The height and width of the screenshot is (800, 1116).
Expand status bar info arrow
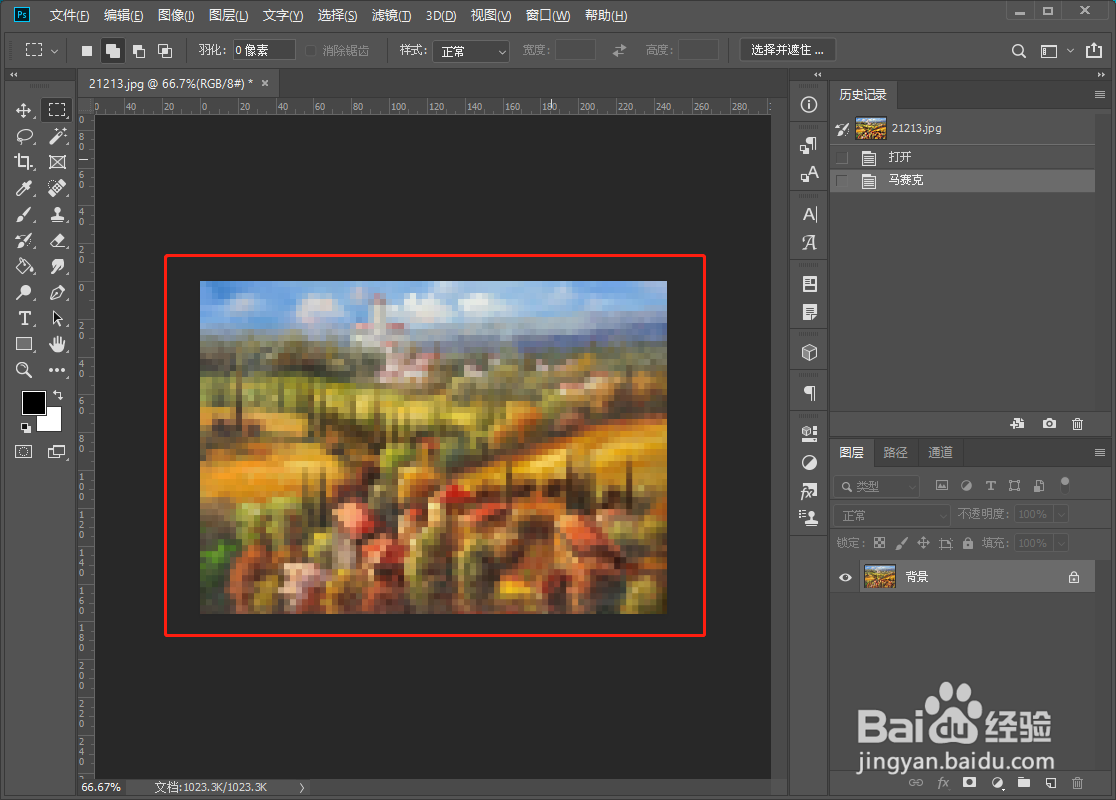[x=302, y=787]
